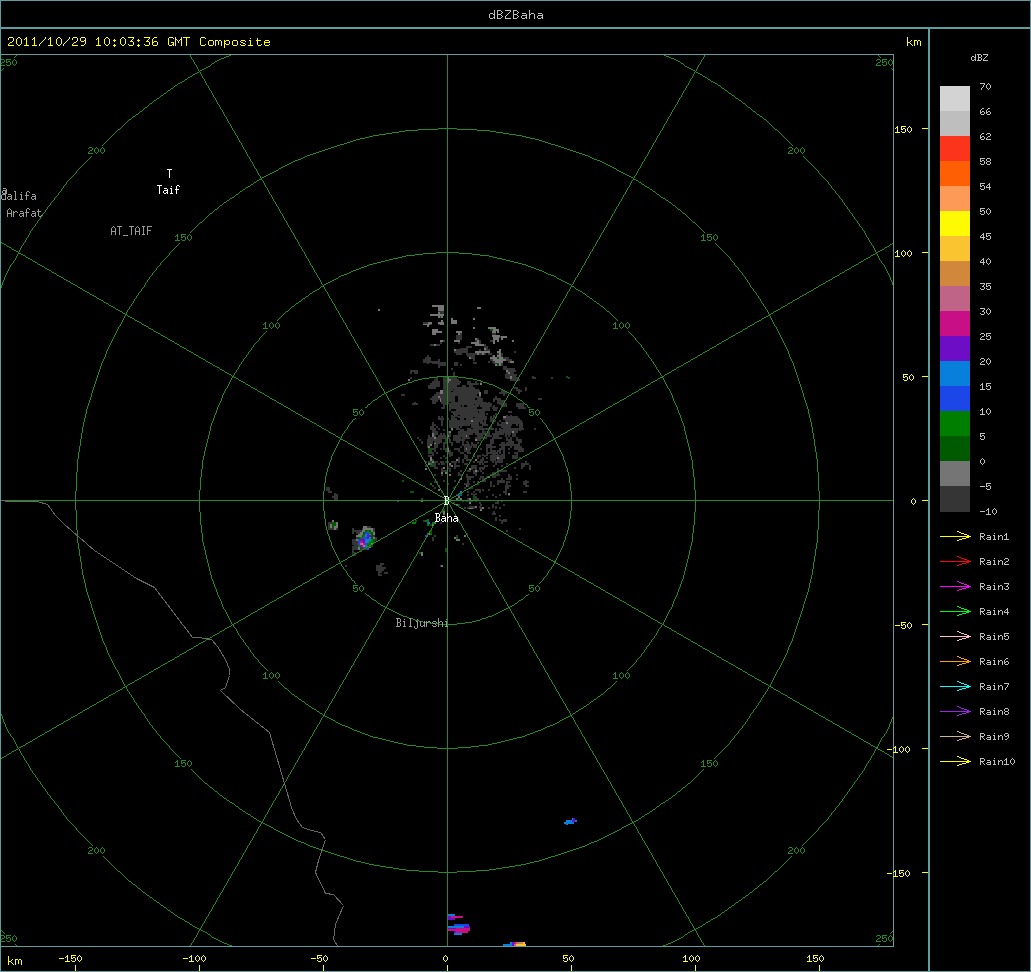Viewport: 1031px width, 972px height.
Task: Pick the cyan Rain7 arrow icon
Action: tap(955, 687)
